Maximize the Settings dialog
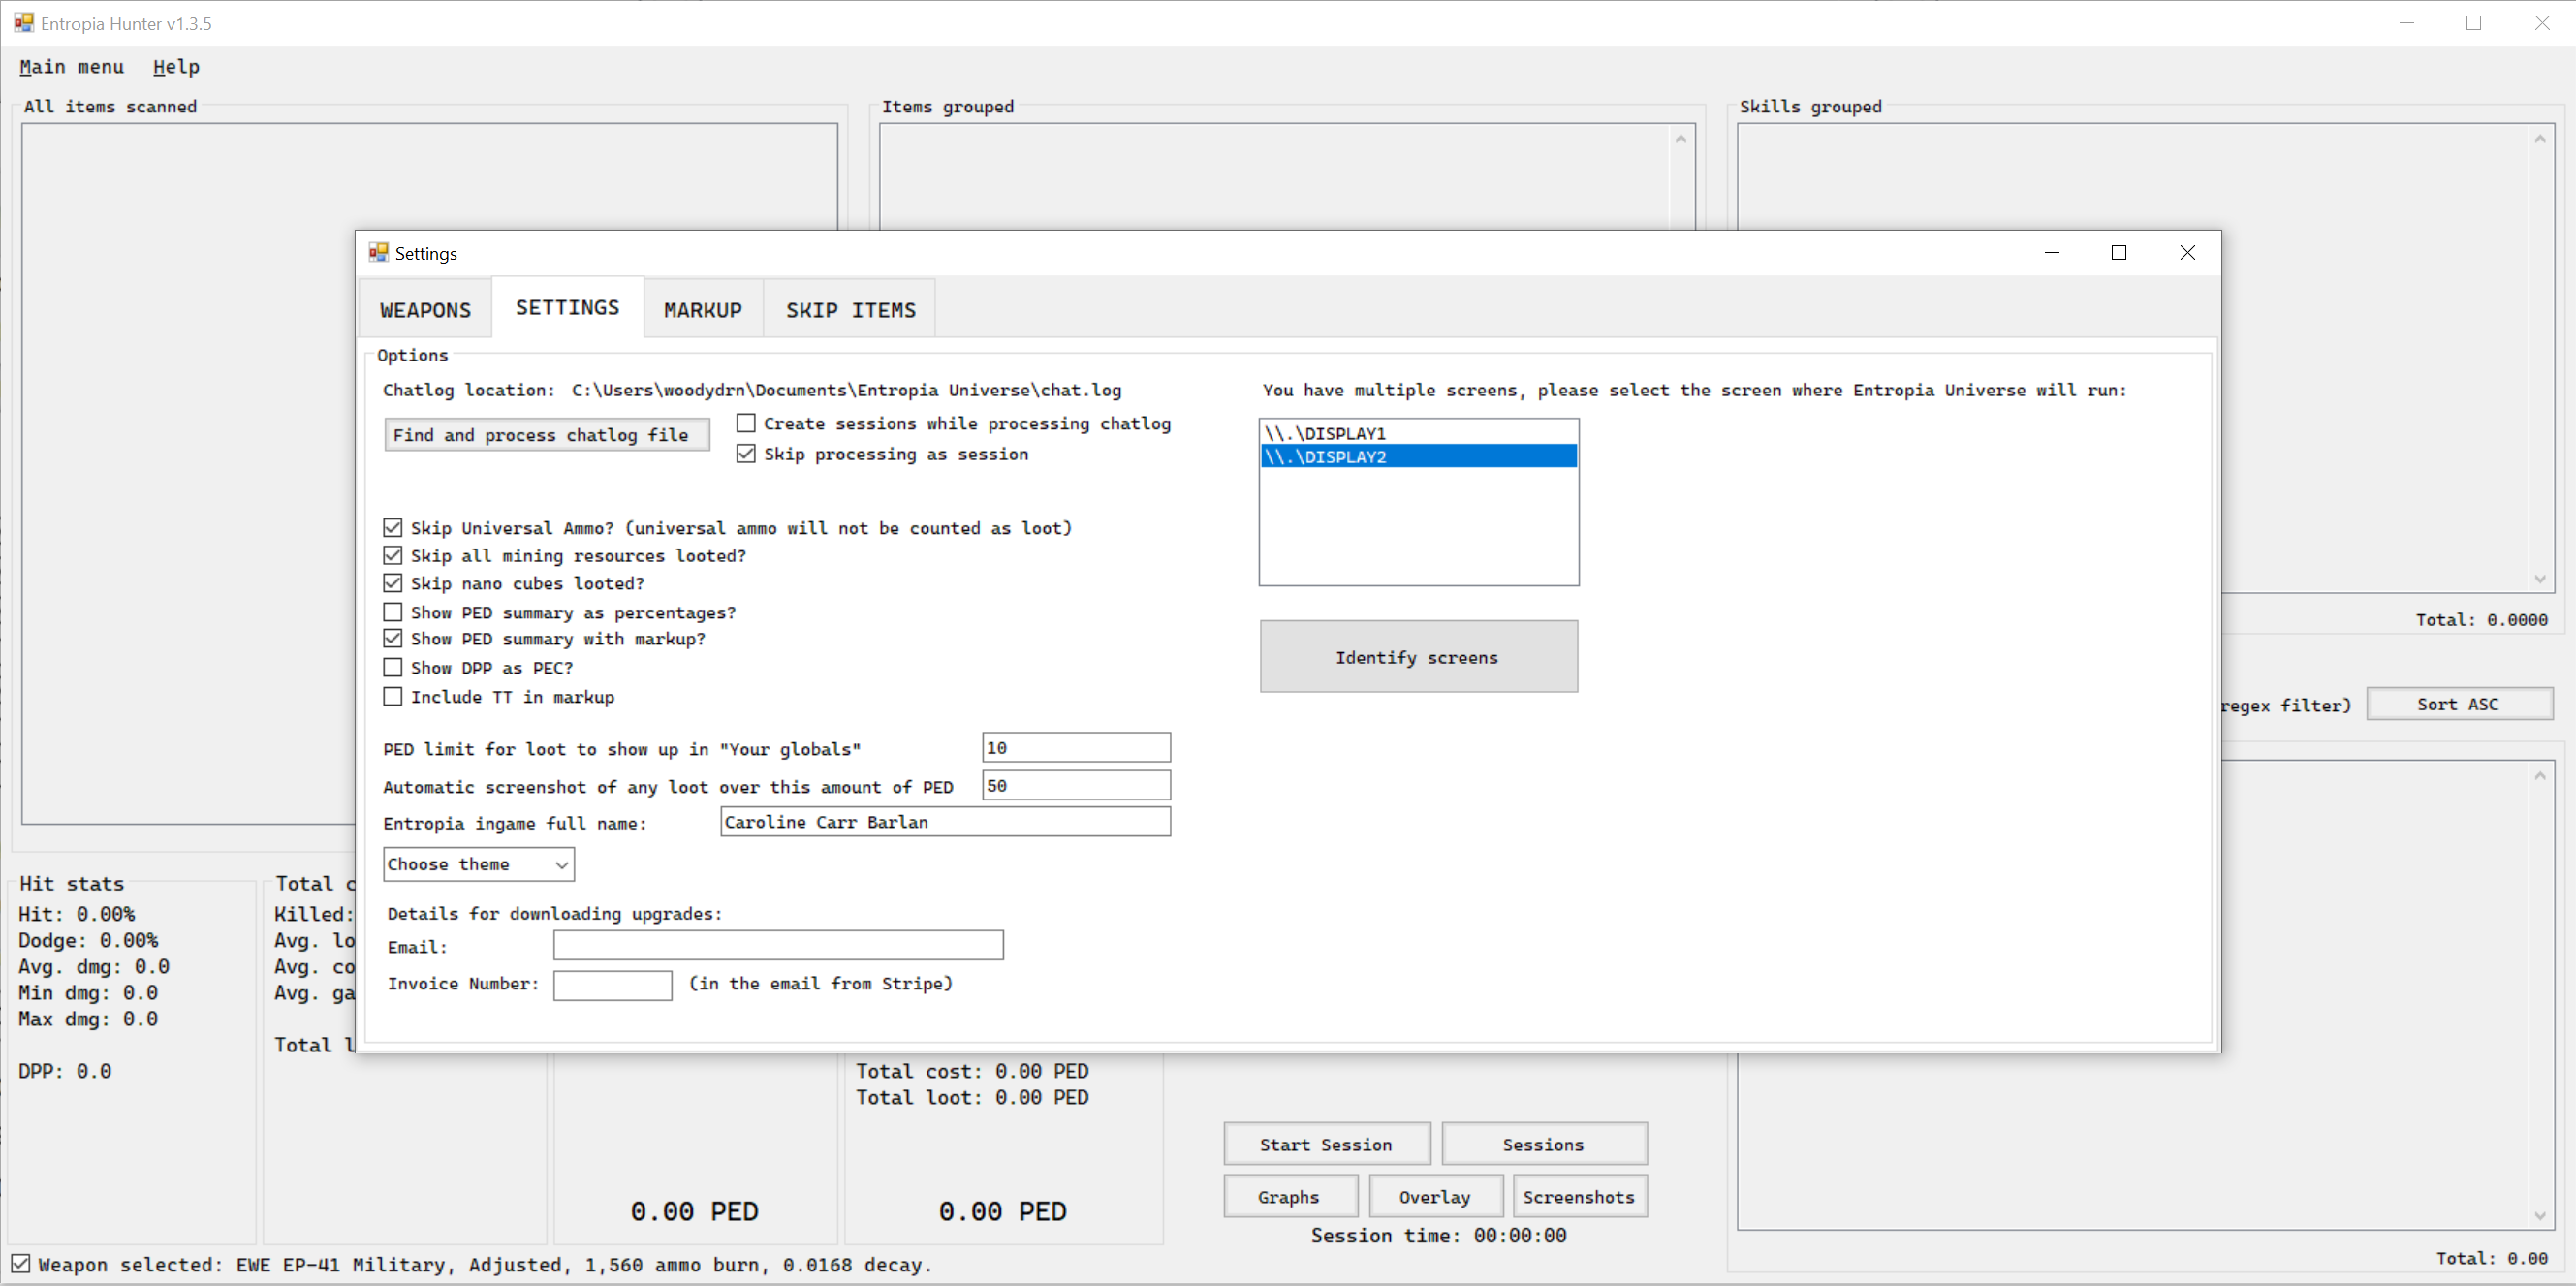This screenshot has width=2576, height=1286. pos(2118,252)
